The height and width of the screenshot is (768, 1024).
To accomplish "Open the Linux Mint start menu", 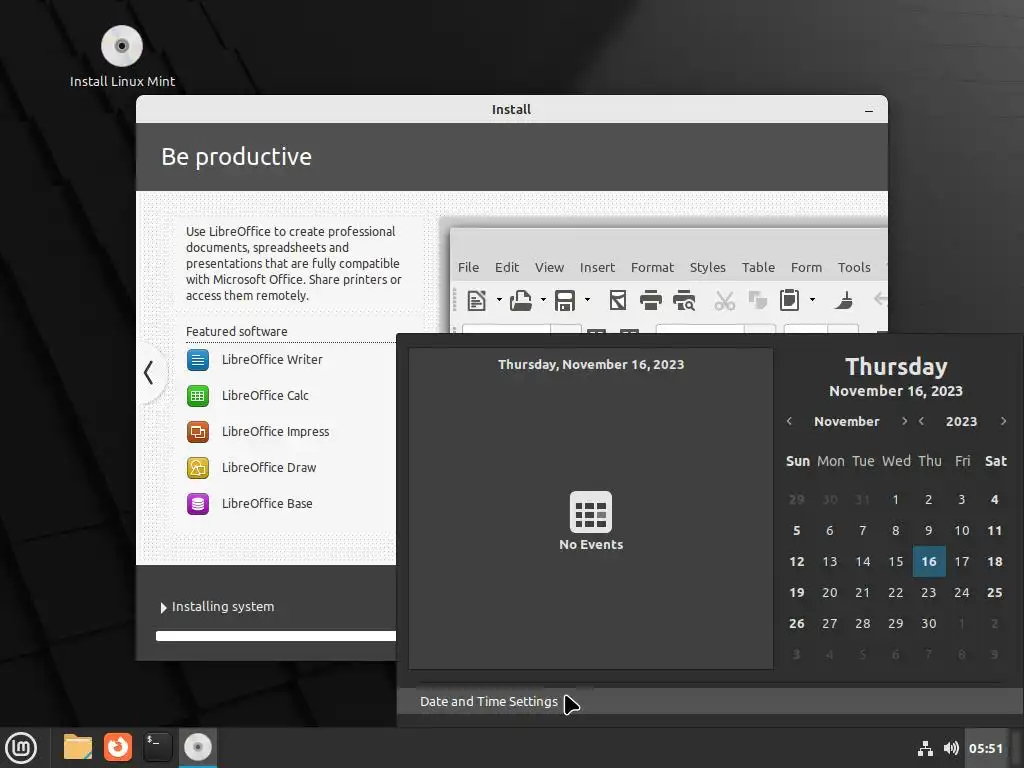I will tap(21, 748).
